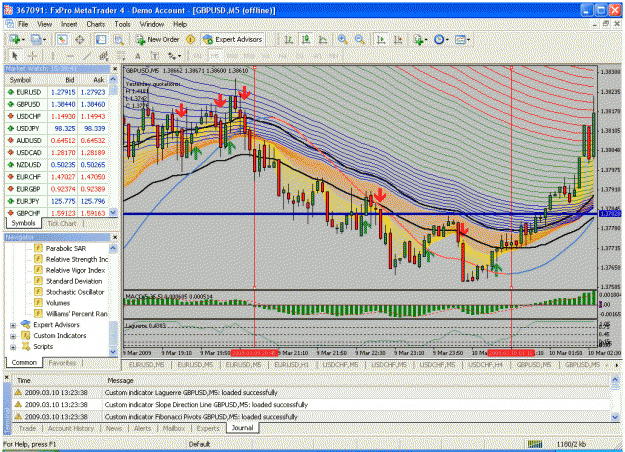Open the Indicators dropdown arrow
The width and height of the screenshot is (625, 452).
click(x=426, y=40)
